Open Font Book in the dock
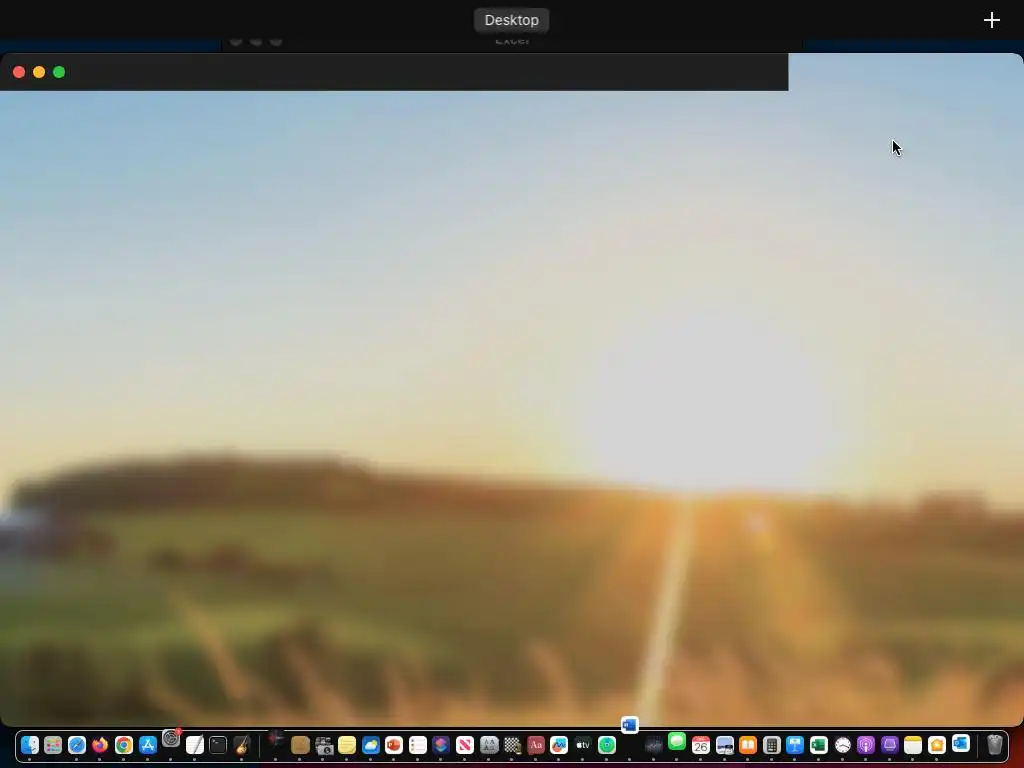Image resolution: width=1024 pixels, height=768 pixels. click(488, 745)
